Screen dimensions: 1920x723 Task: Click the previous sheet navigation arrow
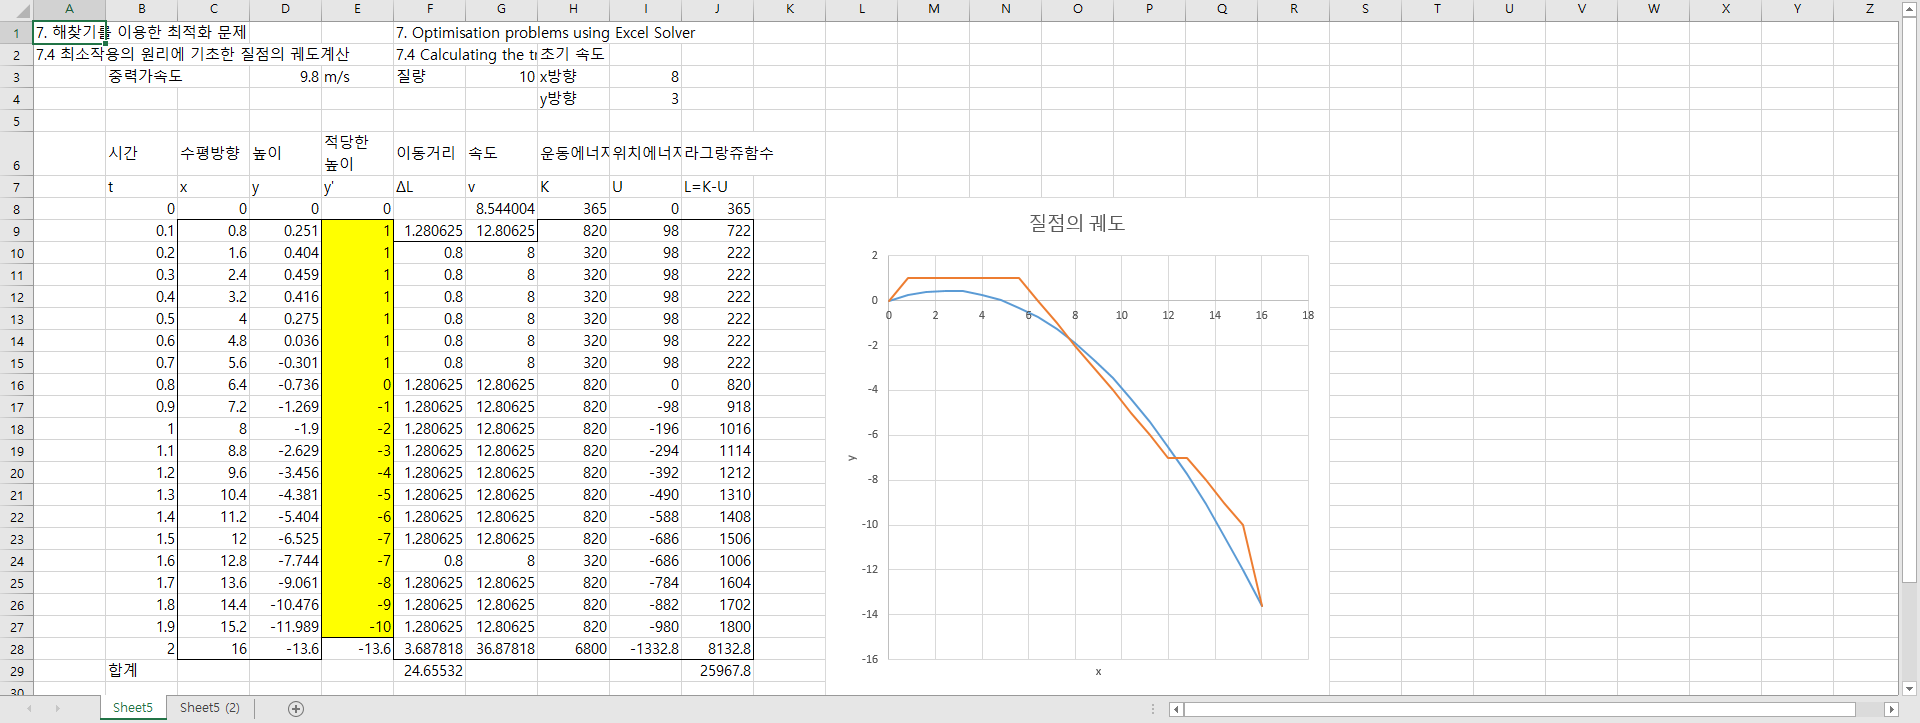click(x=30, y=708)
